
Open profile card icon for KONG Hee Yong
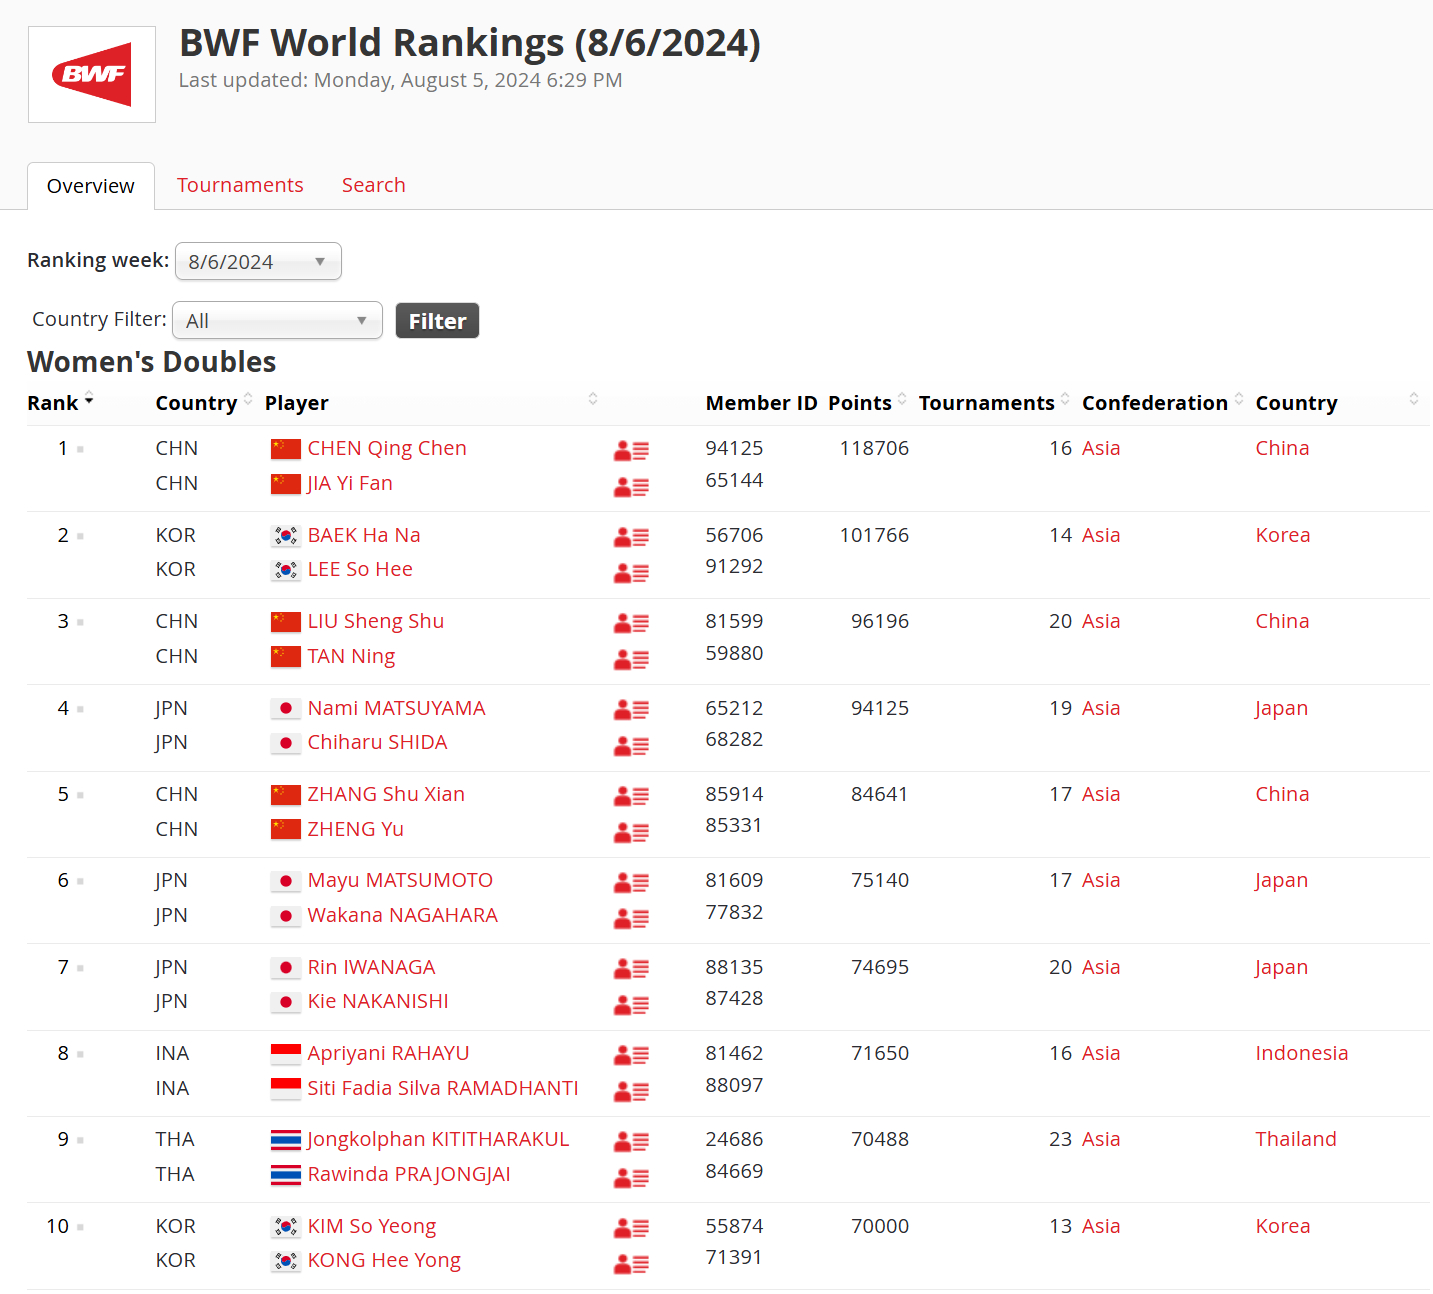tap(631, 1263)
